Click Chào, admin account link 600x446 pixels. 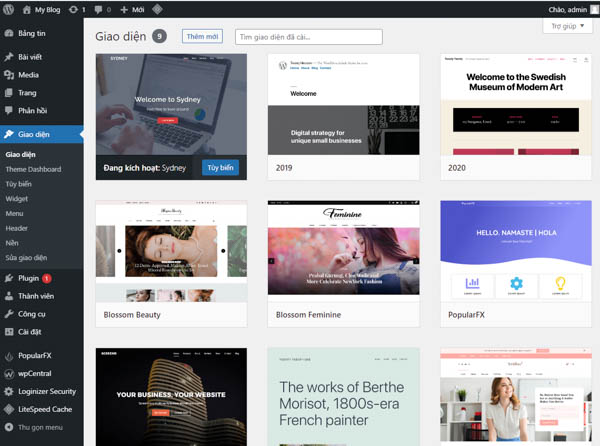coord(568,10)
